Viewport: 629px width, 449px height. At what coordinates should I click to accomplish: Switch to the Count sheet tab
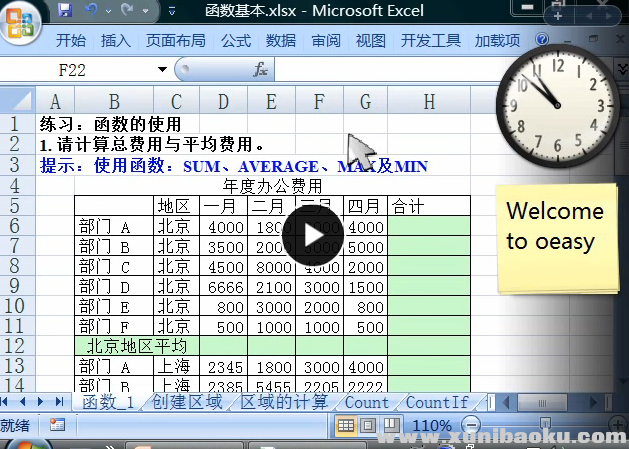pos(366,402)
